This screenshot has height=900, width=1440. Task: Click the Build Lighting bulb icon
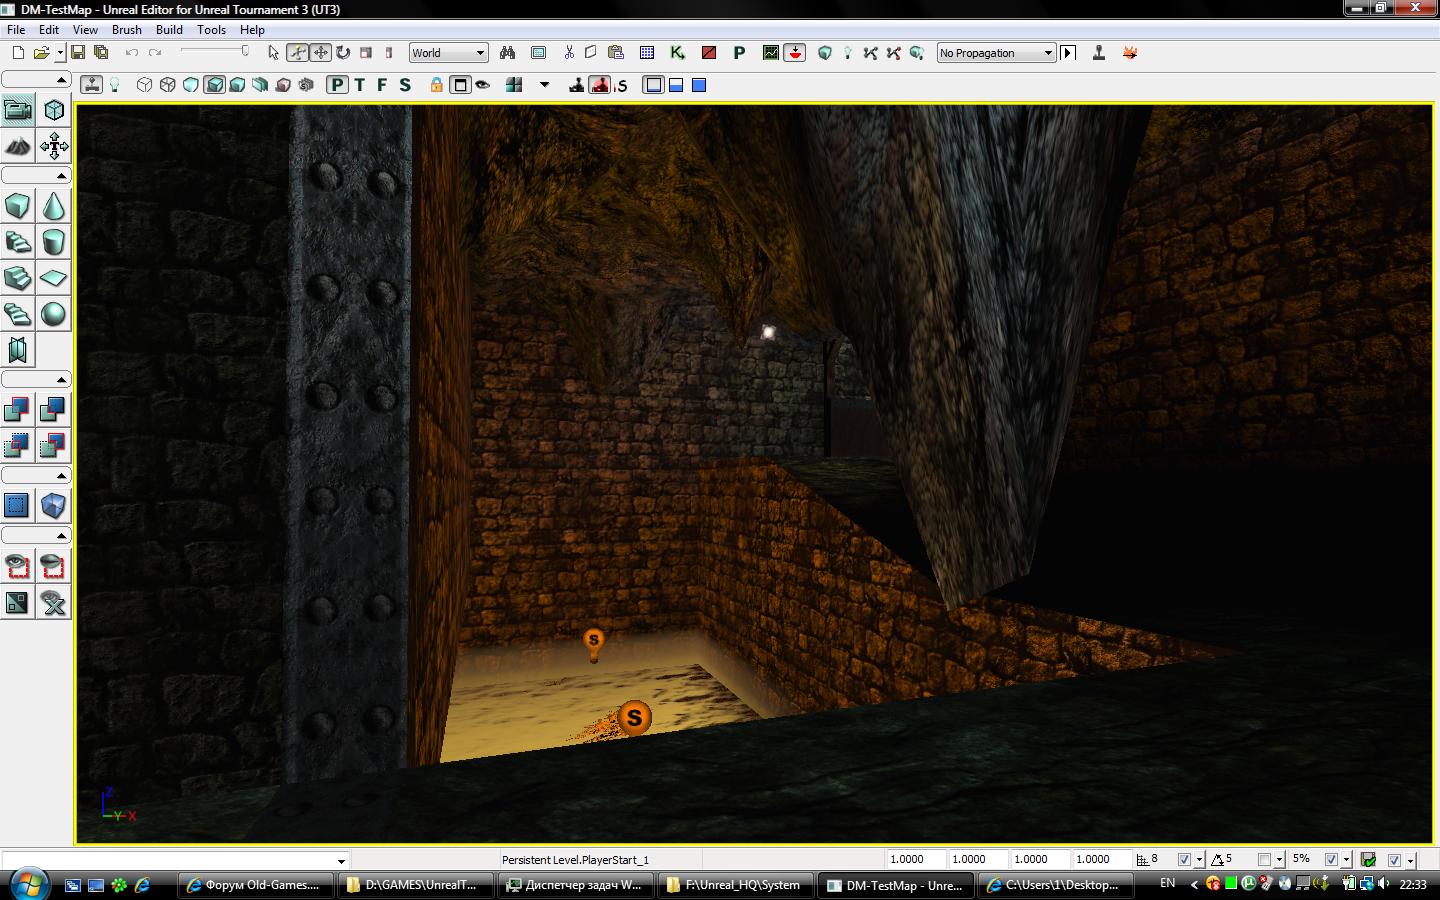[847, 53]
